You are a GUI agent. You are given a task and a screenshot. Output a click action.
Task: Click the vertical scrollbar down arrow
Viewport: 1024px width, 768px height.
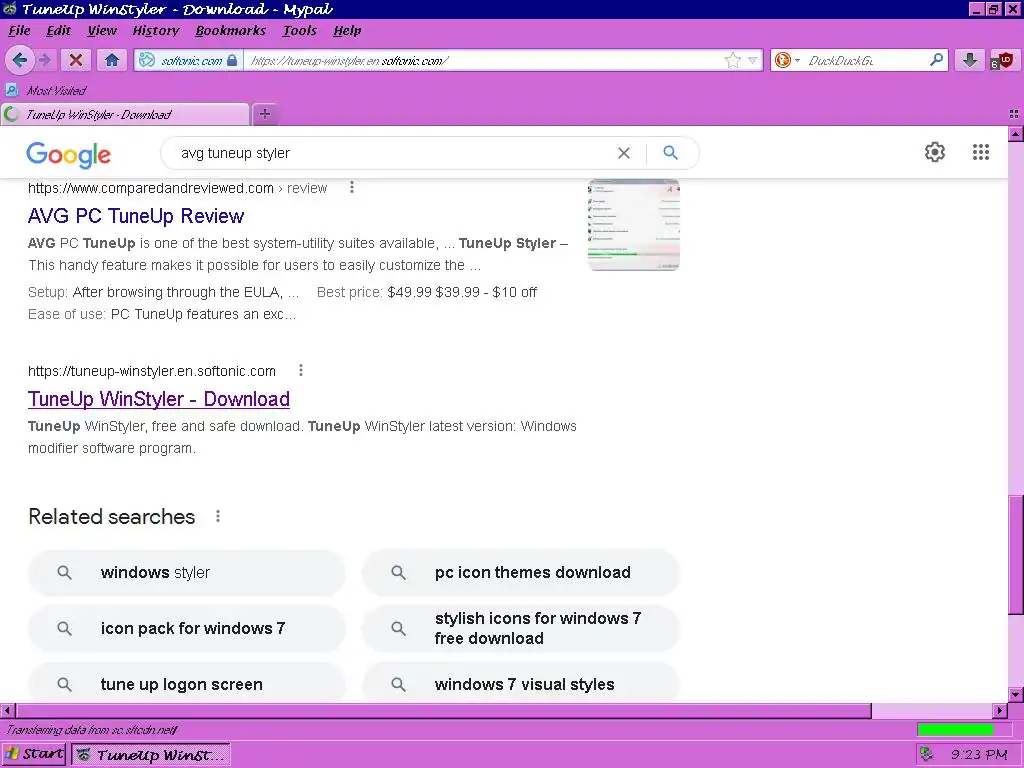tap(1016, 694)
